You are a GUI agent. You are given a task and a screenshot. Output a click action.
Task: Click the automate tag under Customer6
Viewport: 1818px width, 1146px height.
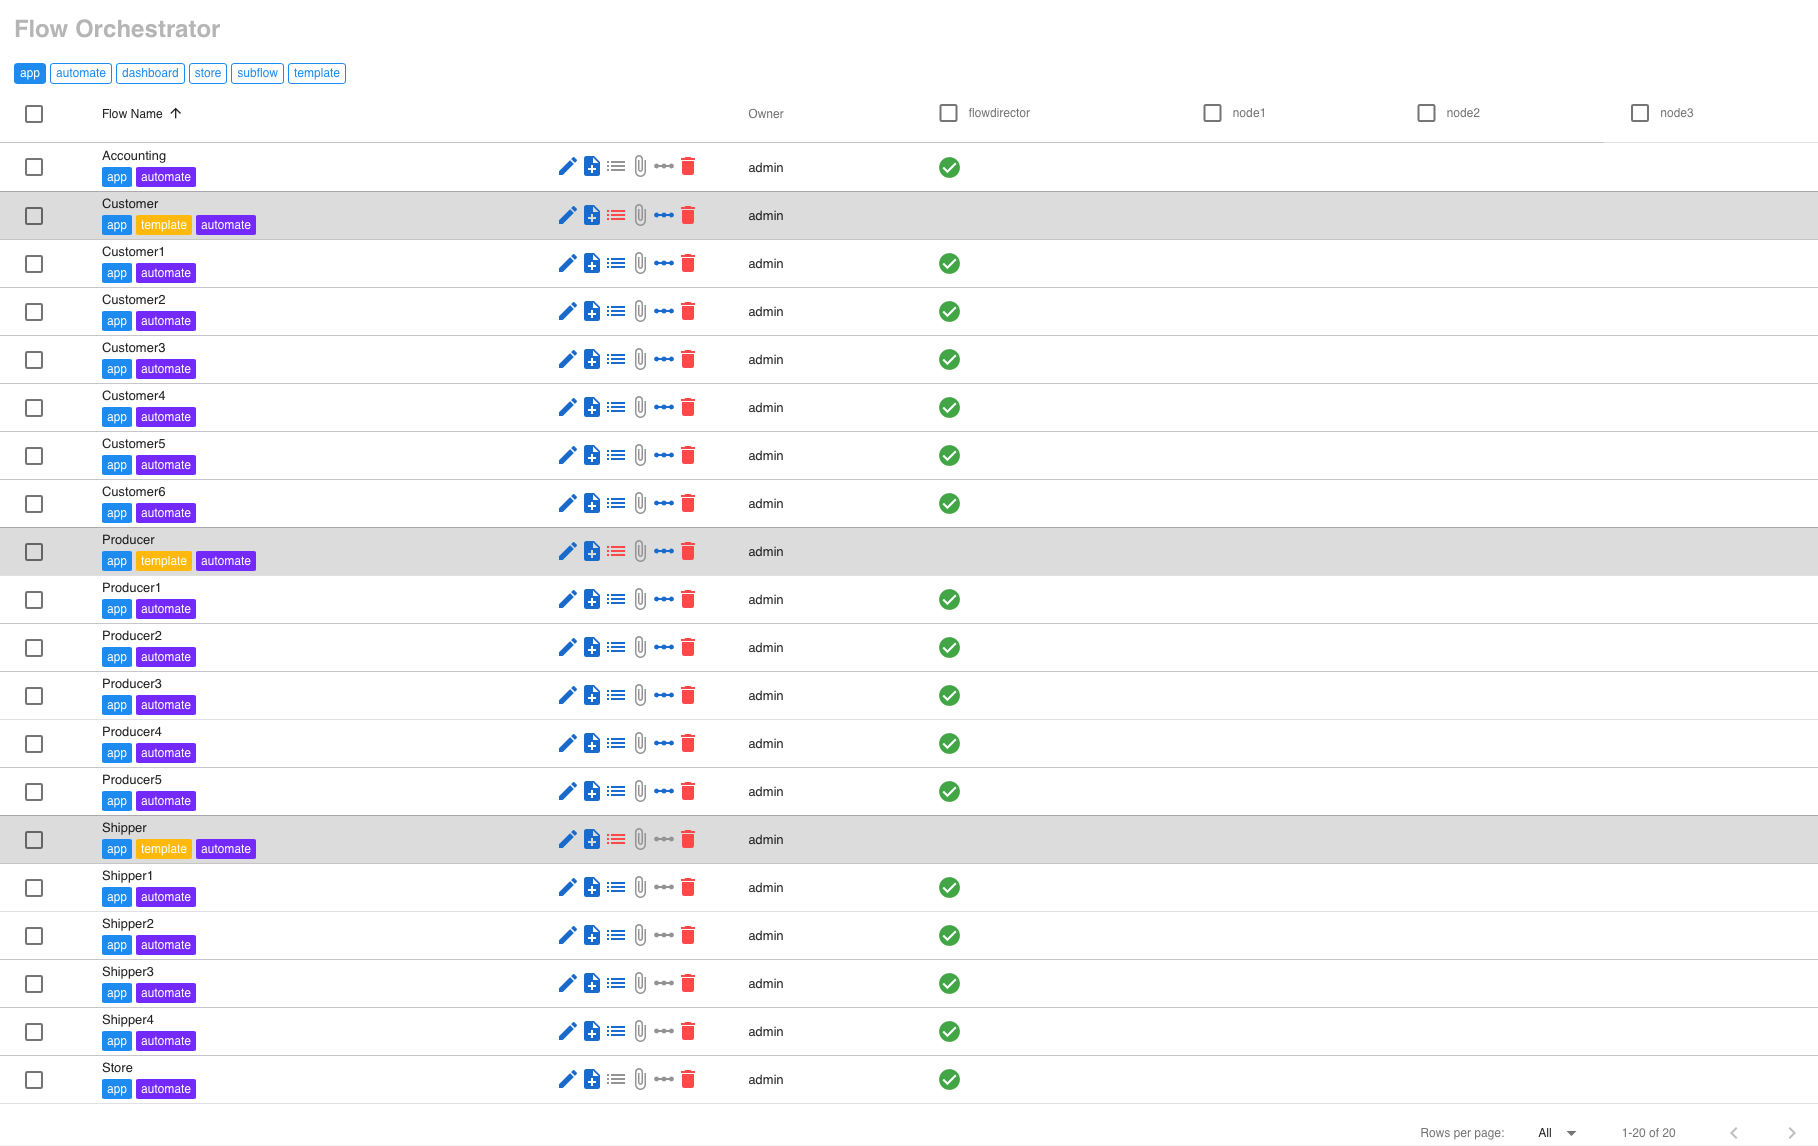point(165,513)
